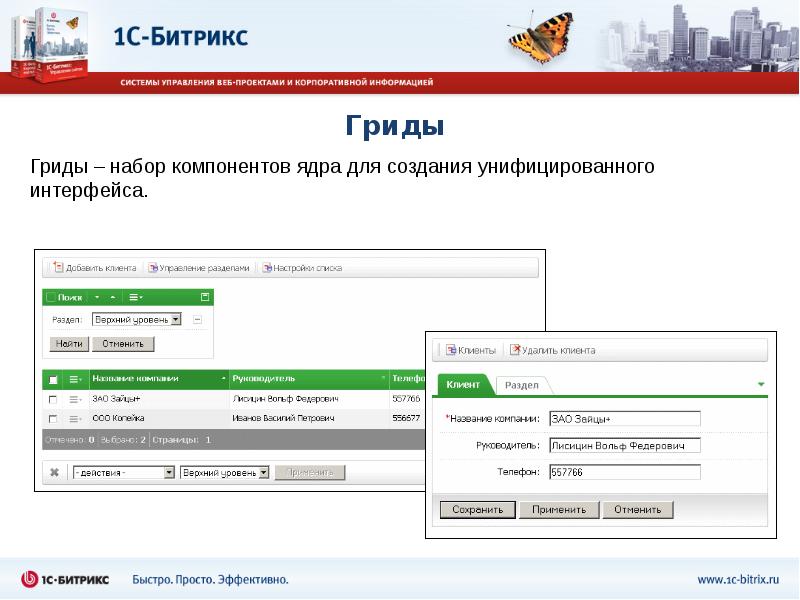800x600 pixels.
Task: Toggle the select-all checkbox in grid header
Action: click(x=53, y=380)
